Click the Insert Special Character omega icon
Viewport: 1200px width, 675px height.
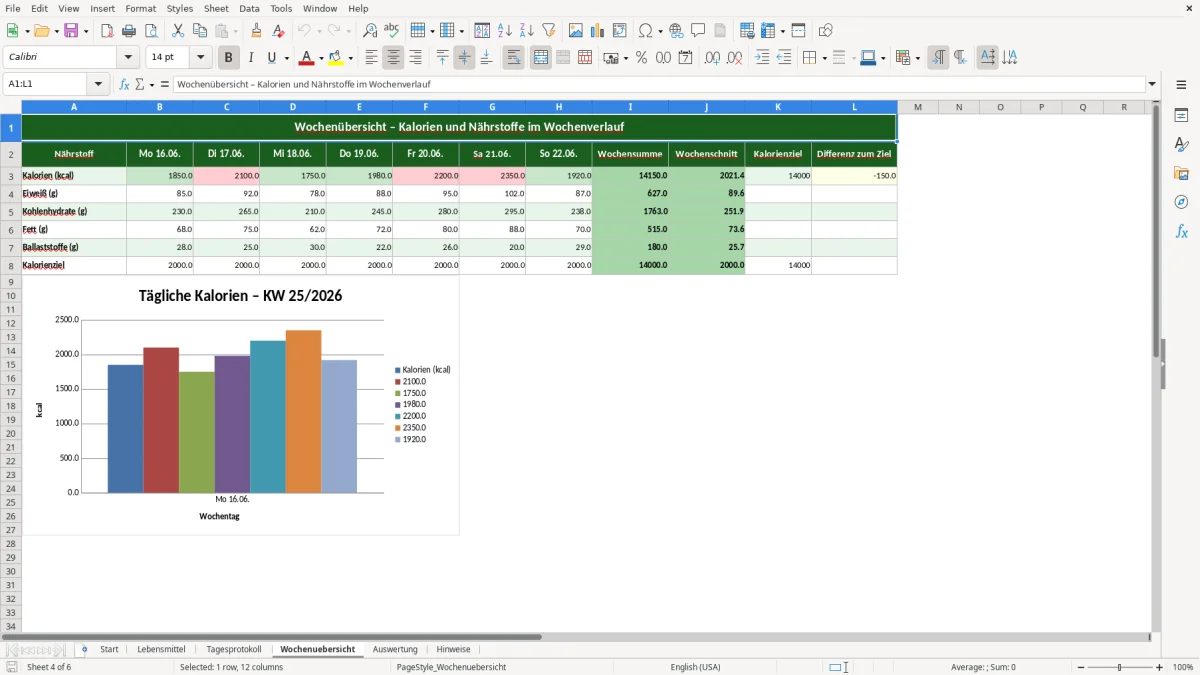[x=645, y=31]
